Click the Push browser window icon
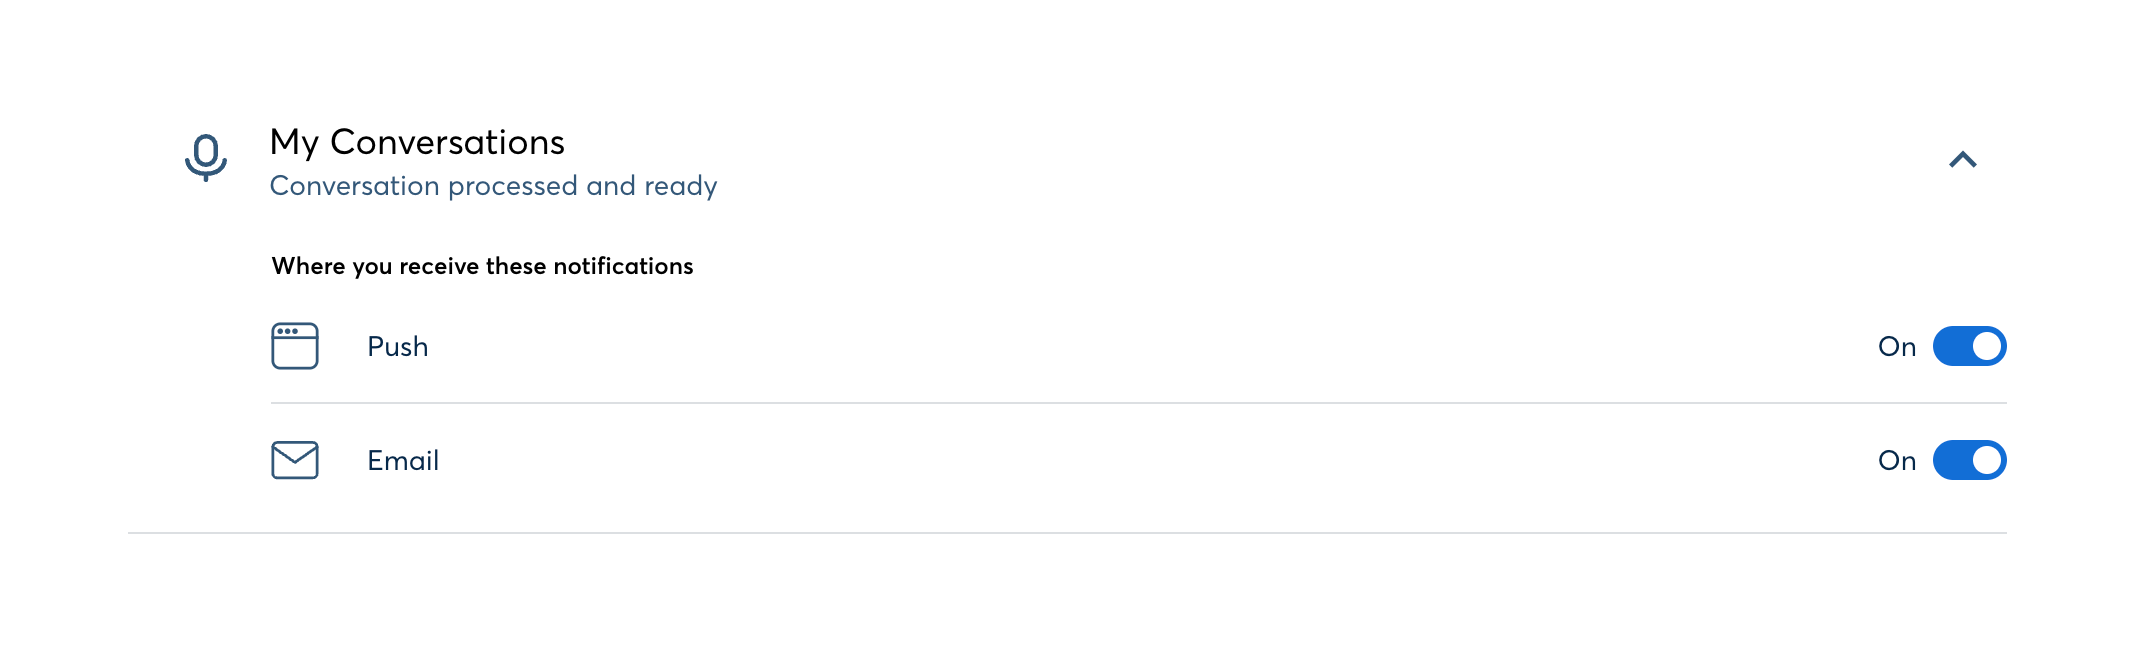The height and width of the screenshot is (662, 2135). (x=295, y=346)
